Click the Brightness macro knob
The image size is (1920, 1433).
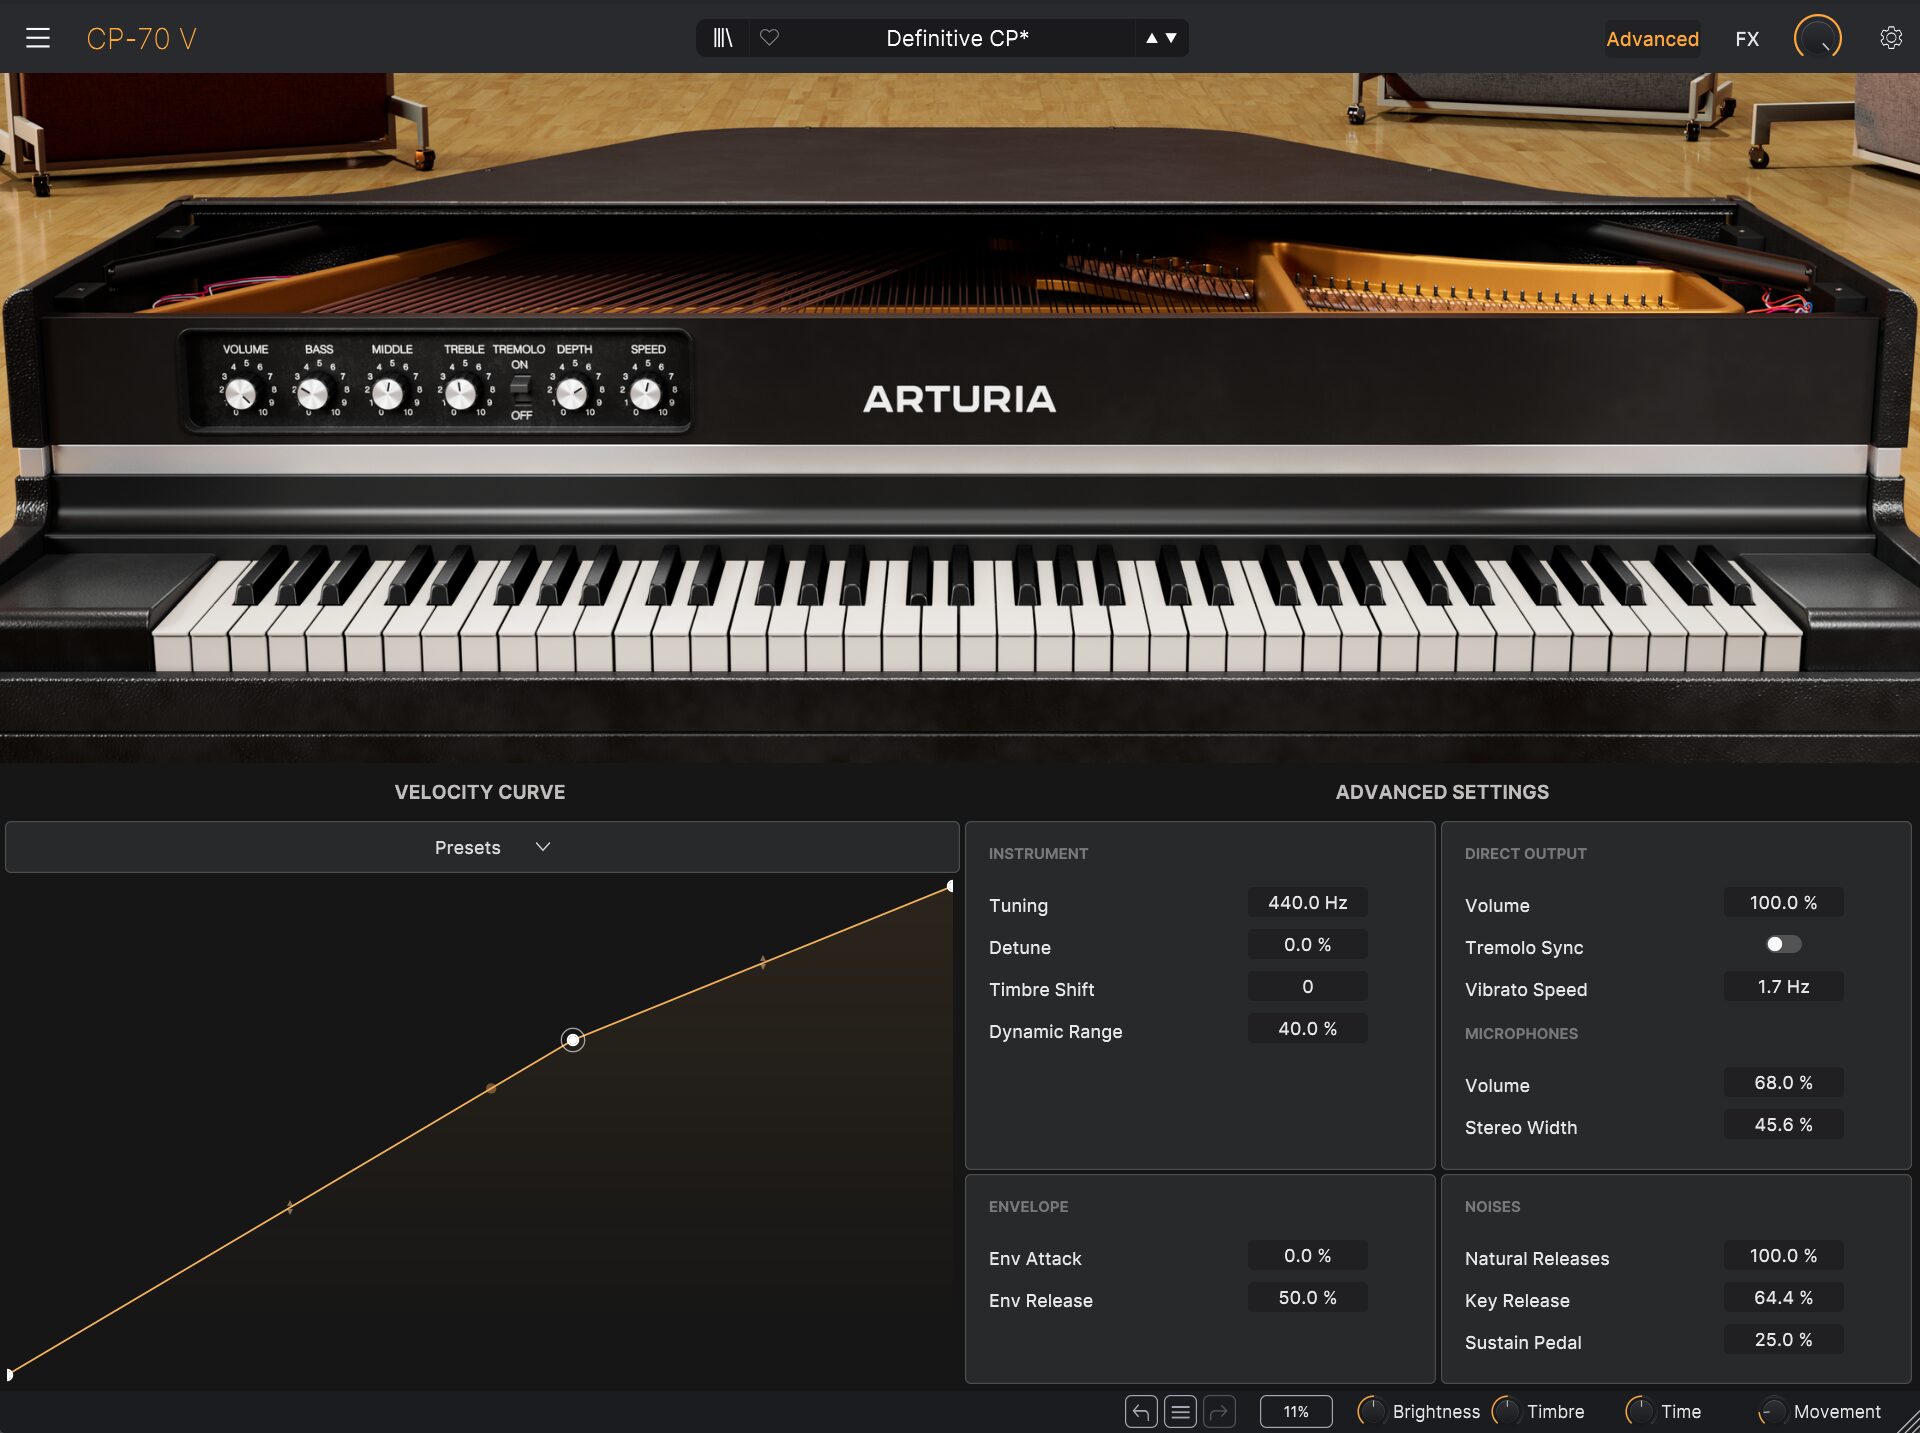1371,1411
